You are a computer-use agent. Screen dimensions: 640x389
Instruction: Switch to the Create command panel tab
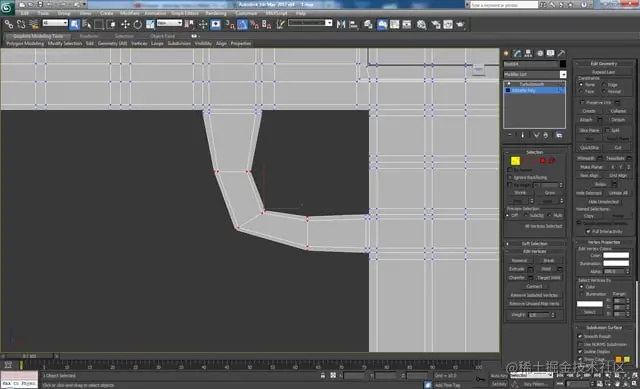[x=507, y=53]
